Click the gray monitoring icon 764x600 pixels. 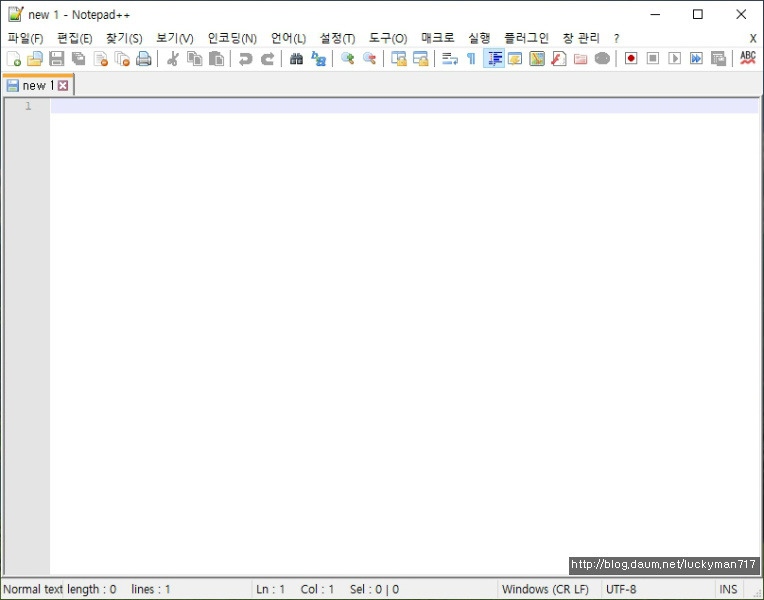tap(602, 58)
